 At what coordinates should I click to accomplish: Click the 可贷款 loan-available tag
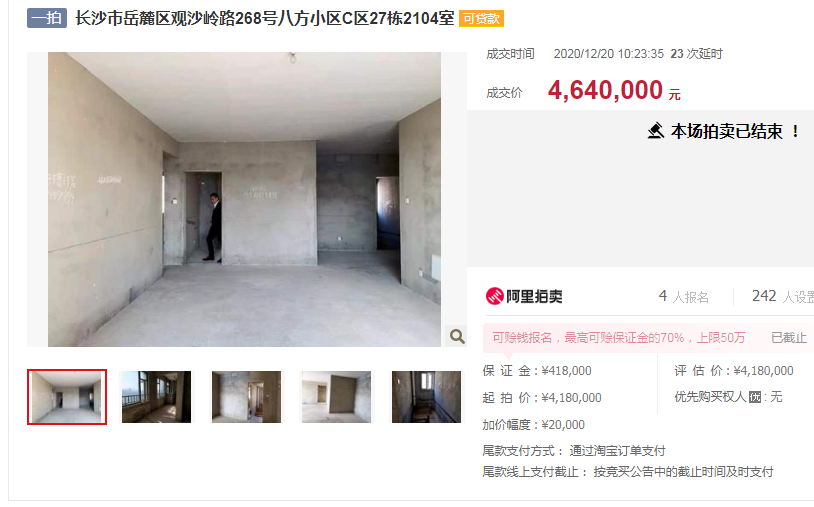[x=481, y=19]
